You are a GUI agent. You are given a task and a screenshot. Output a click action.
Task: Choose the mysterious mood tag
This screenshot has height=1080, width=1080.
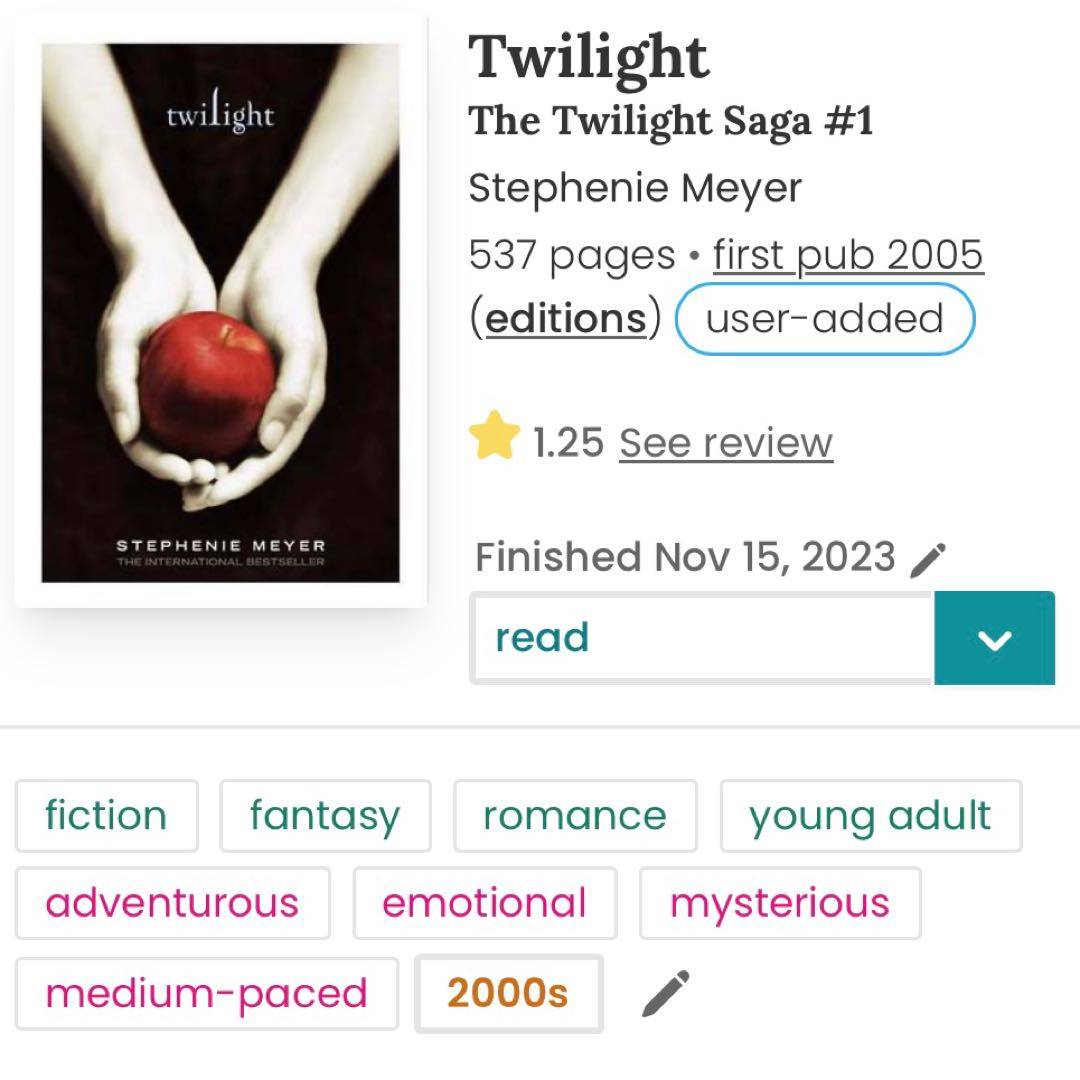pyautogui.click(x=779, y=903)
